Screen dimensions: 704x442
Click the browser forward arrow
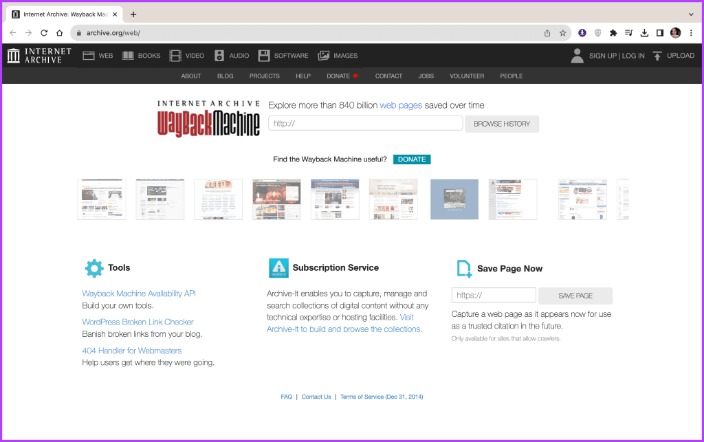[28, 33]
